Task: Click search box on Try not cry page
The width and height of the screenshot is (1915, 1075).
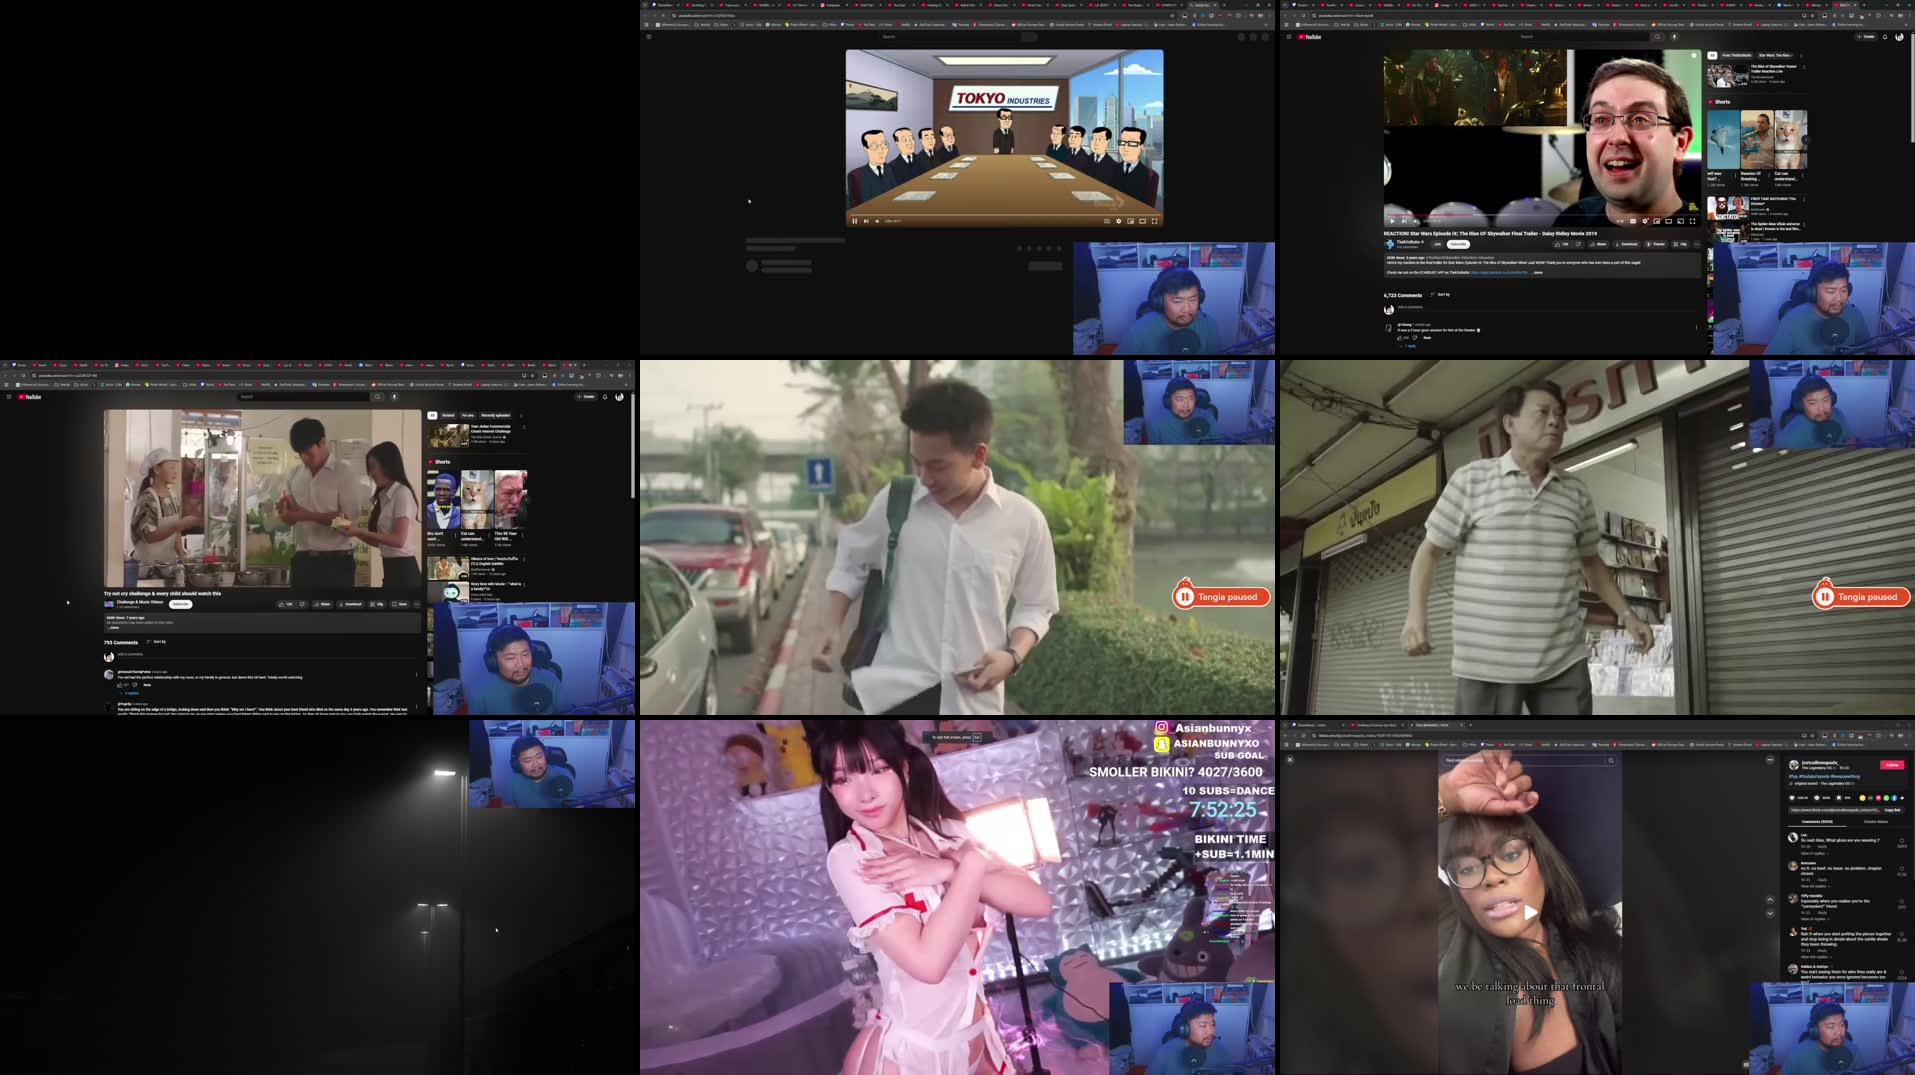Action: 305,396
